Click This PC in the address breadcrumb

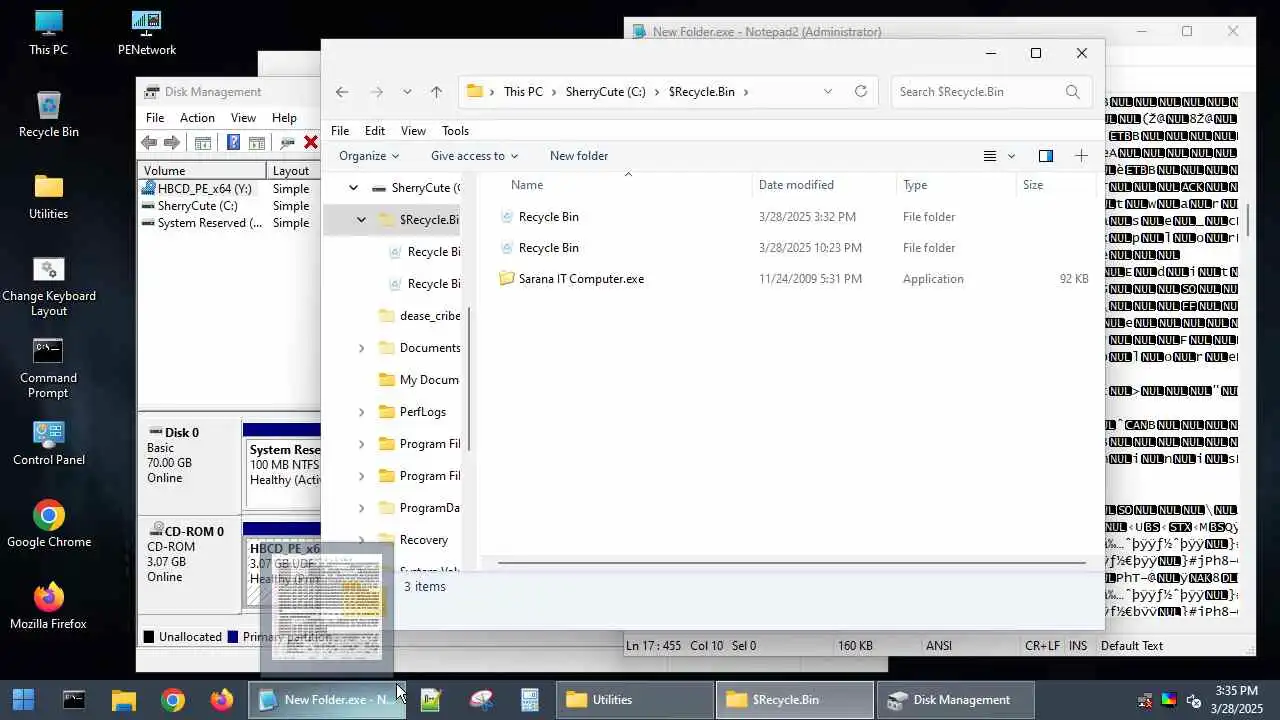523,92
